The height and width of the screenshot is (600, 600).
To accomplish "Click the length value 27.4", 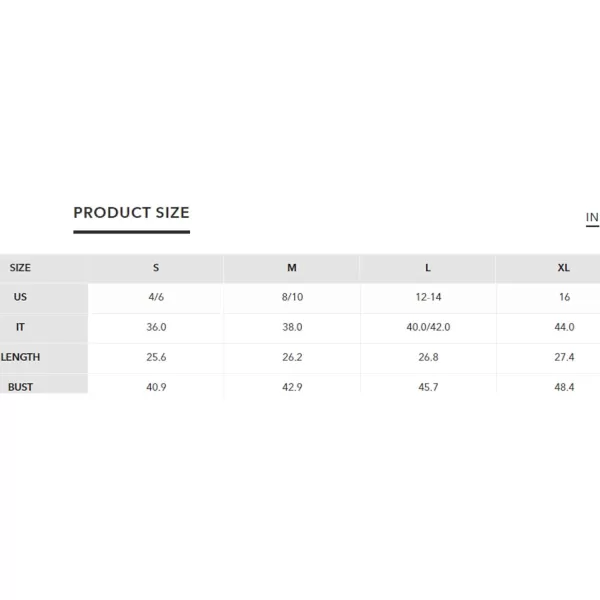I will [564, 357].
